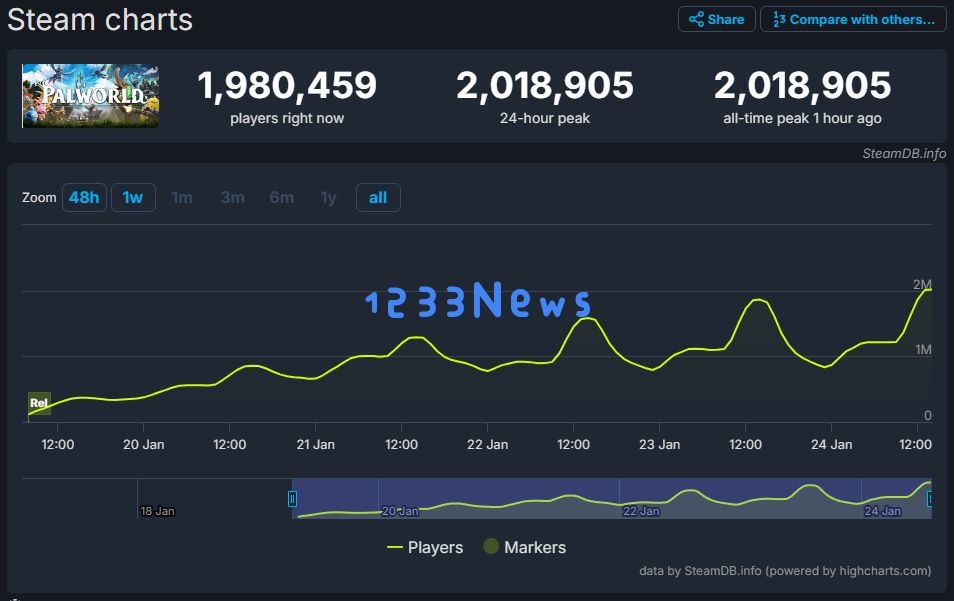Click the all-time peak 1 hour ago text

point(802,118)
